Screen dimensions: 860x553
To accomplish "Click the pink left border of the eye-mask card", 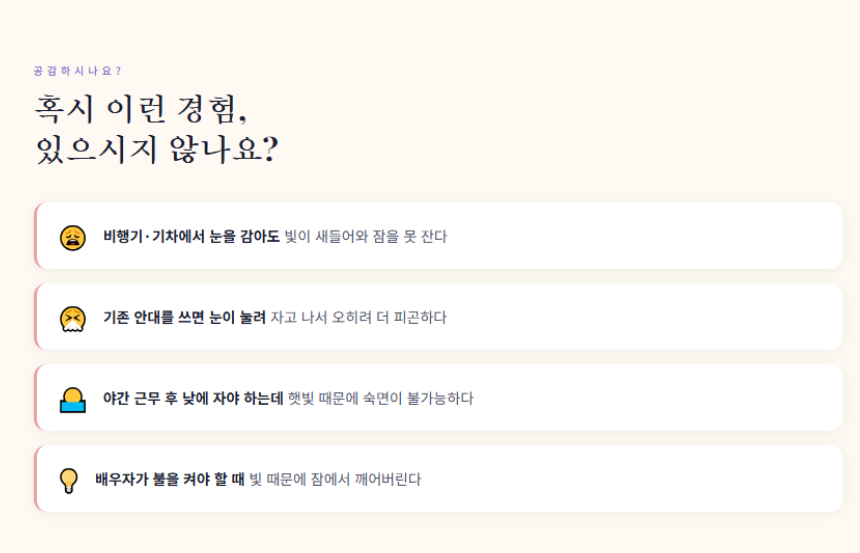I will pos(36,318).
